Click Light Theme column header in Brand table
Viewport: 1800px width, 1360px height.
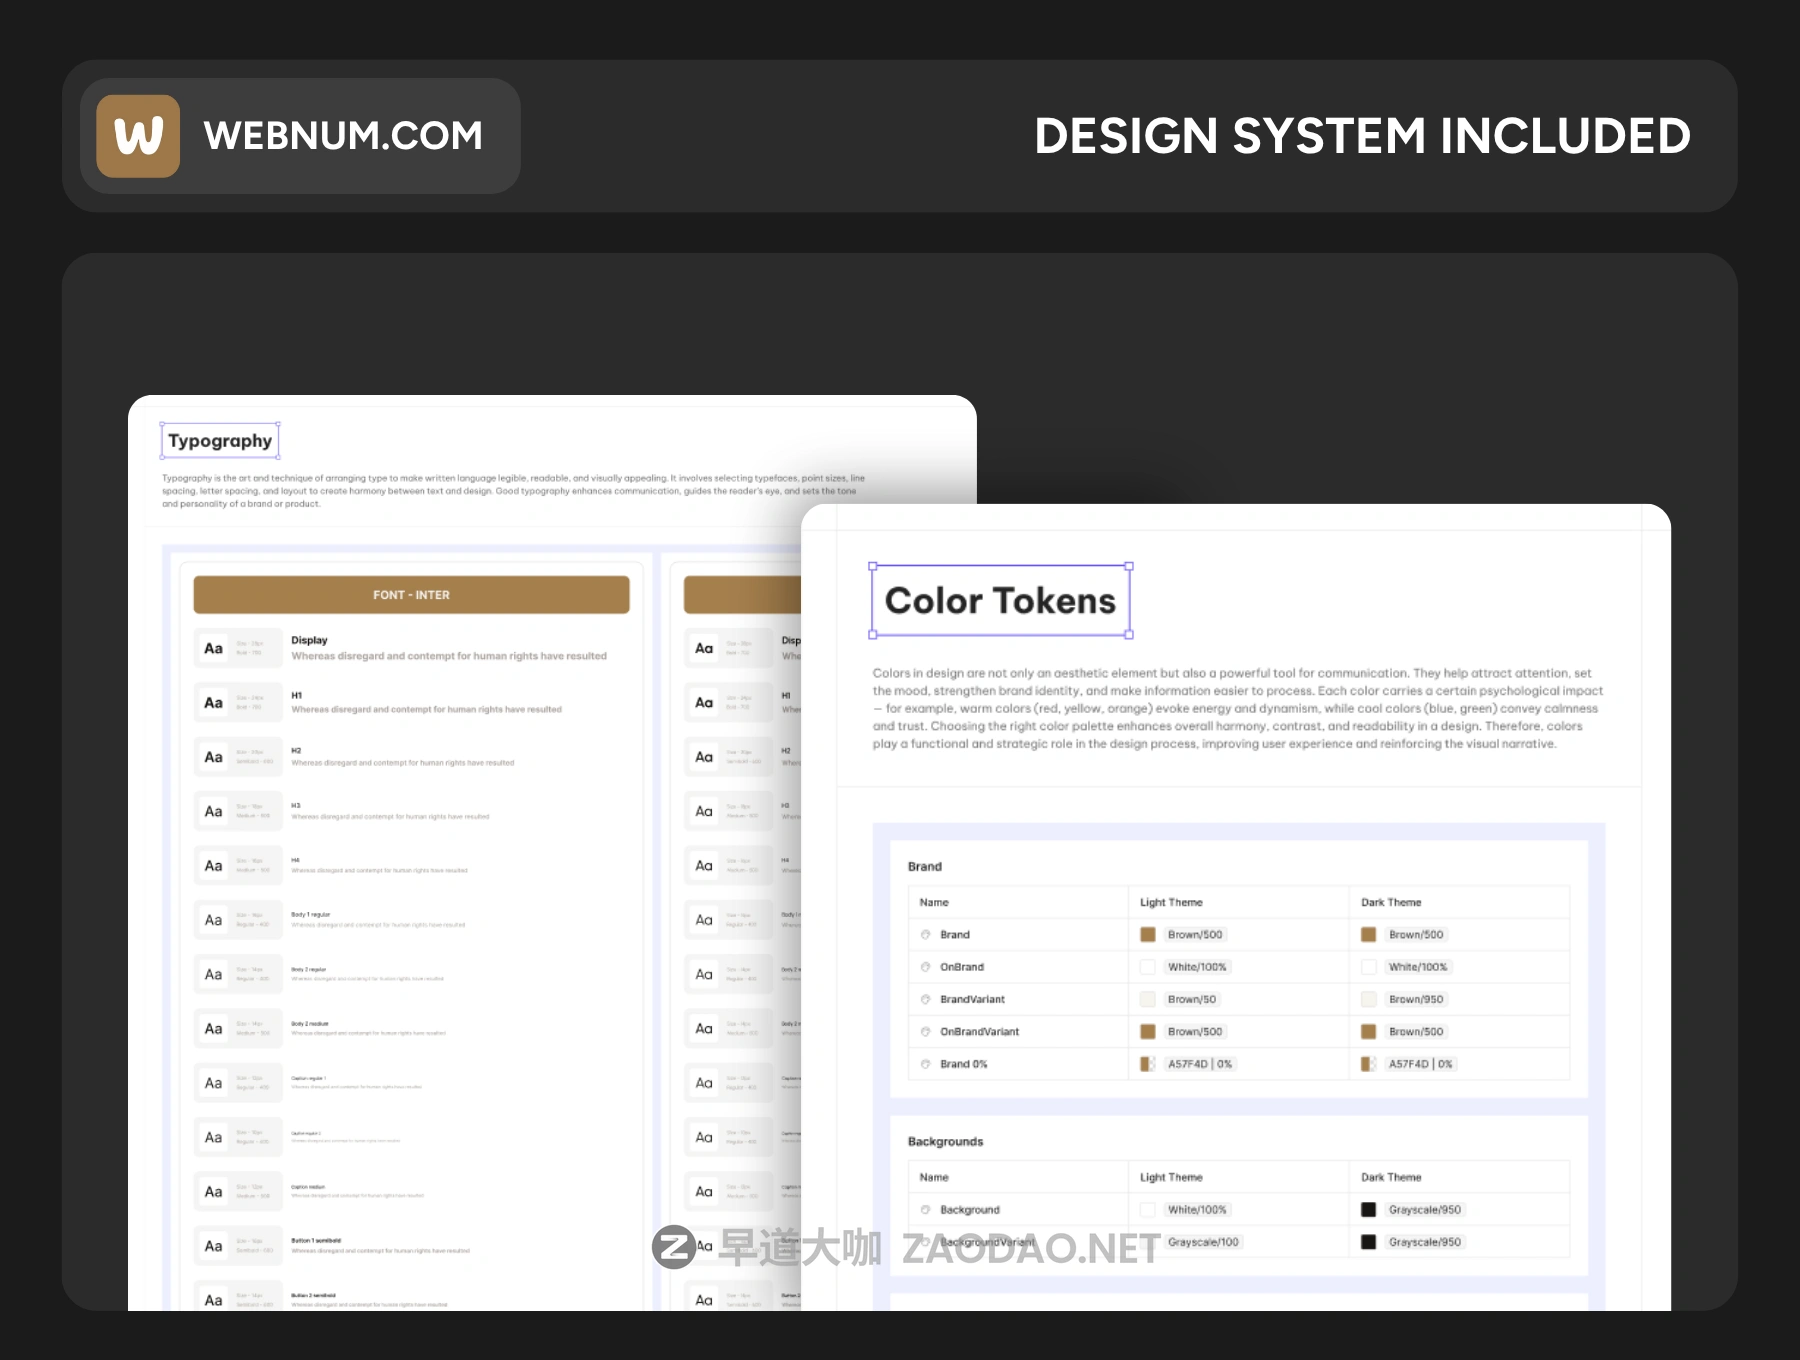coord(1171,902)
